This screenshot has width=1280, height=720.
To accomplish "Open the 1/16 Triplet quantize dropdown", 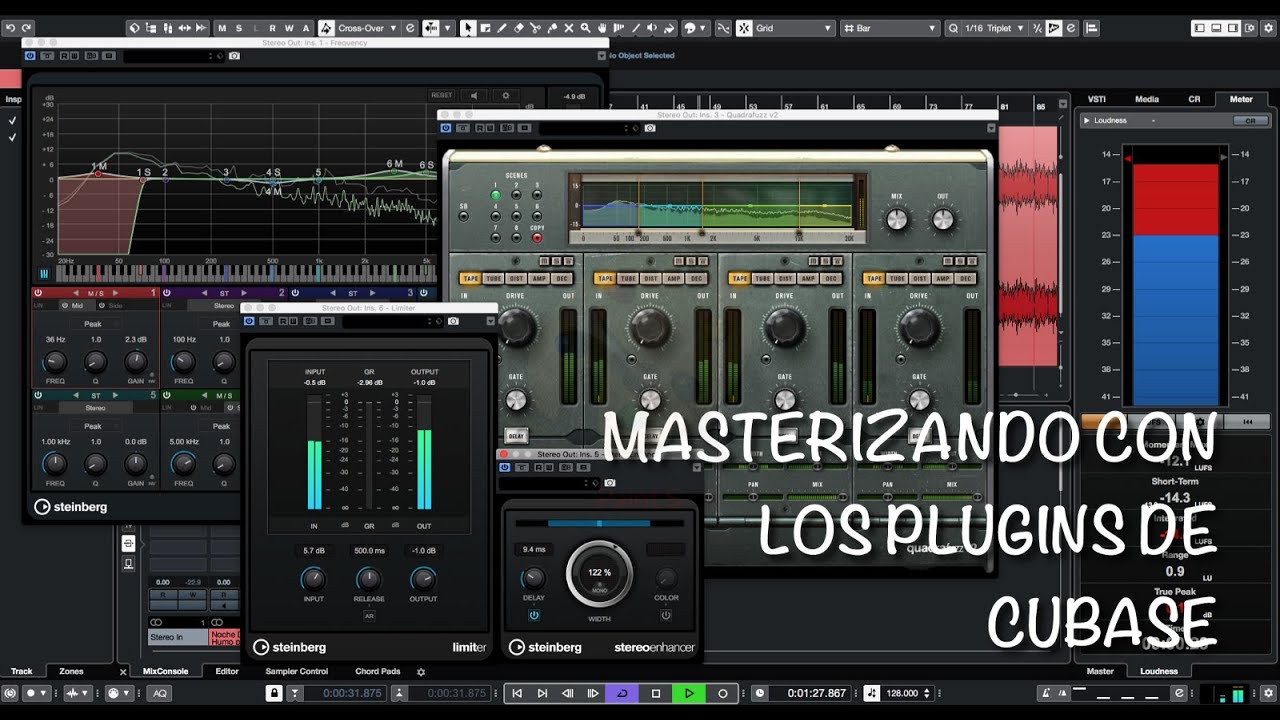I will point(994,28).
